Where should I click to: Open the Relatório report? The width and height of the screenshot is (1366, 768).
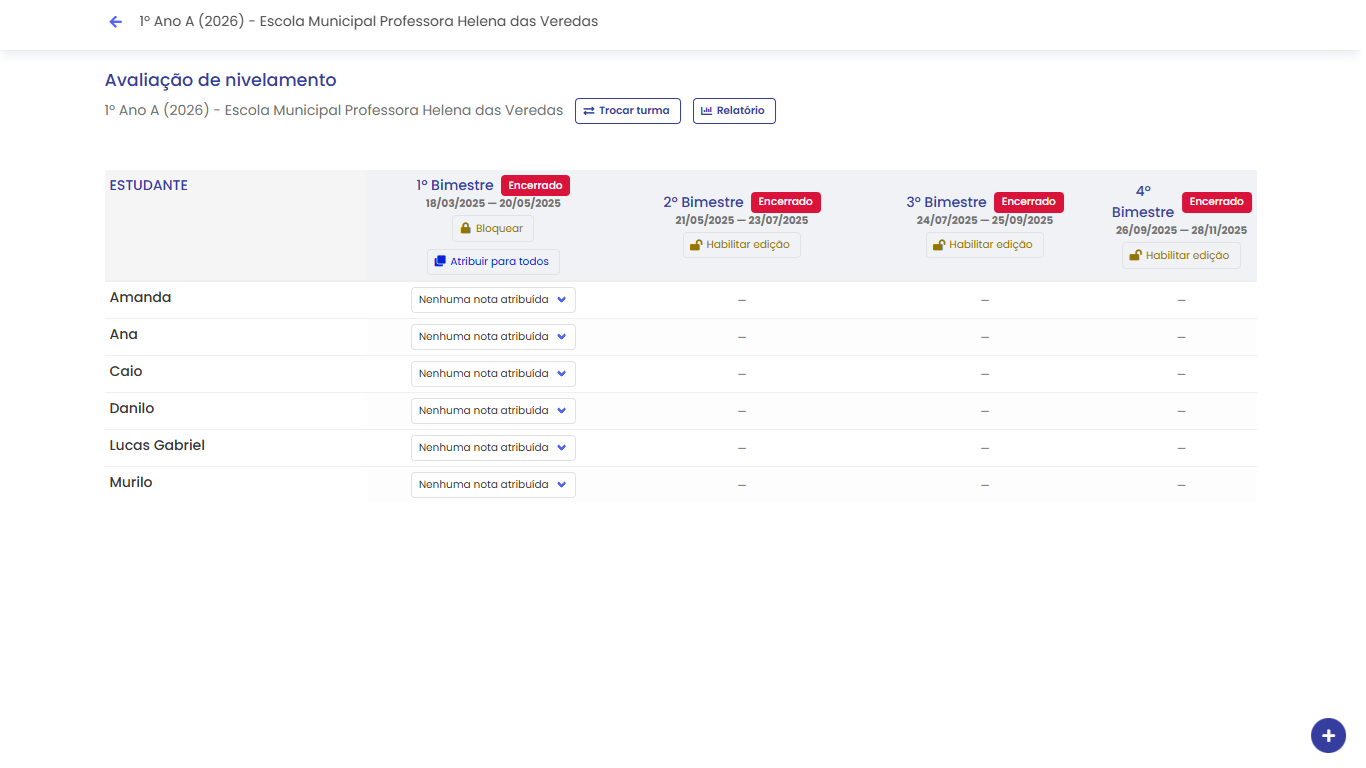[x=734, y=111]
